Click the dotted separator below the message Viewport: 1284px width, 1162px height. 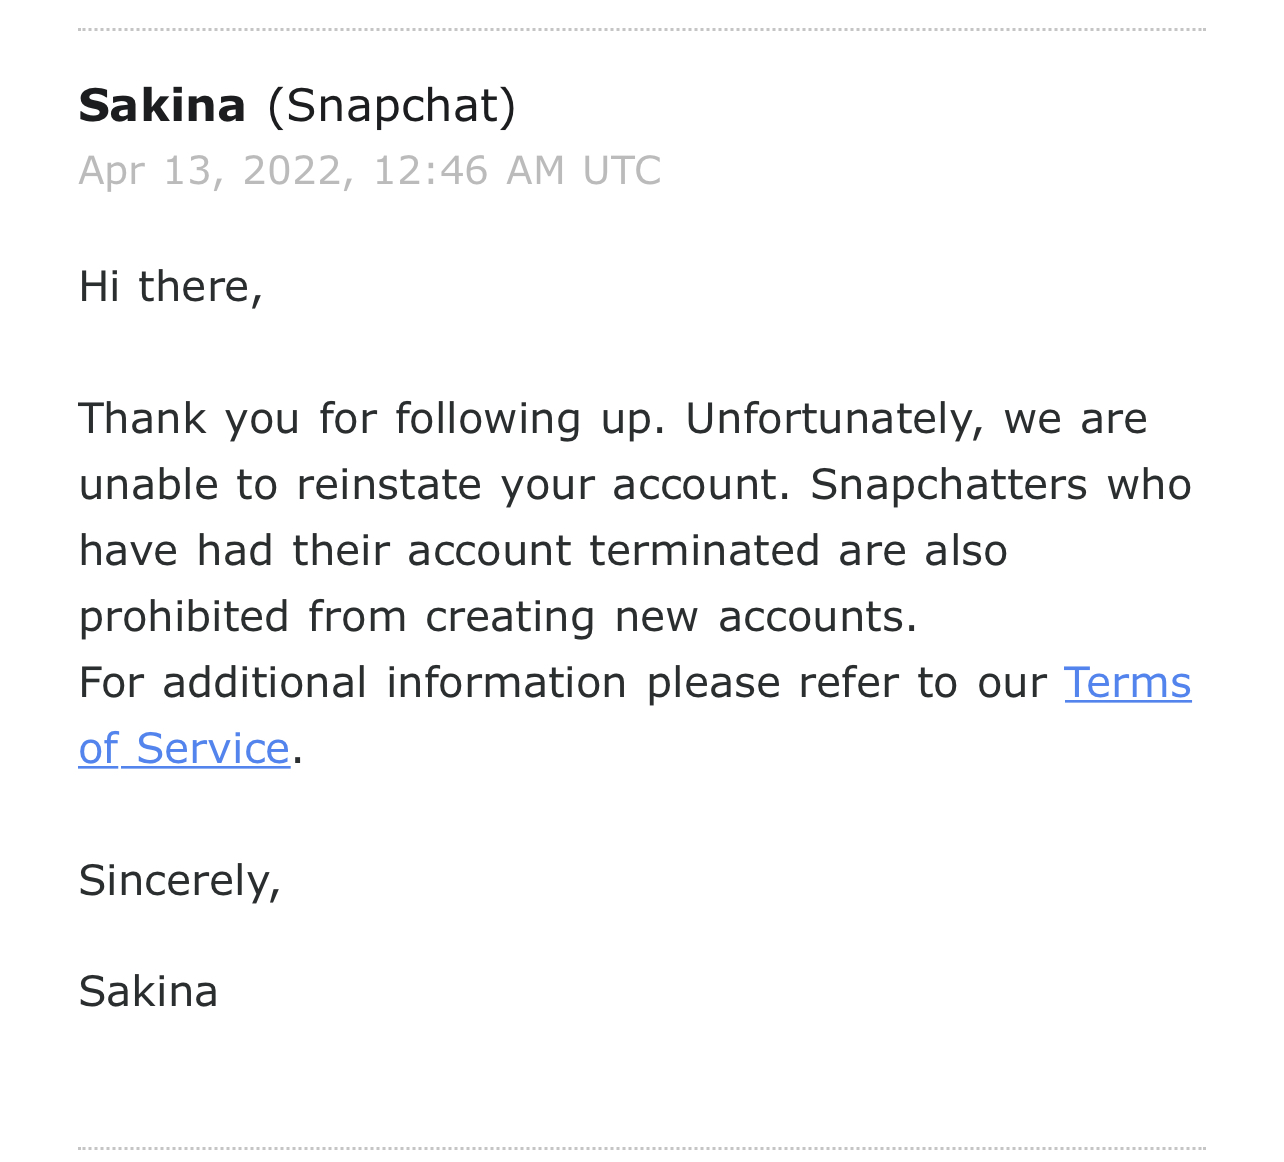(x=642, y=1149)
